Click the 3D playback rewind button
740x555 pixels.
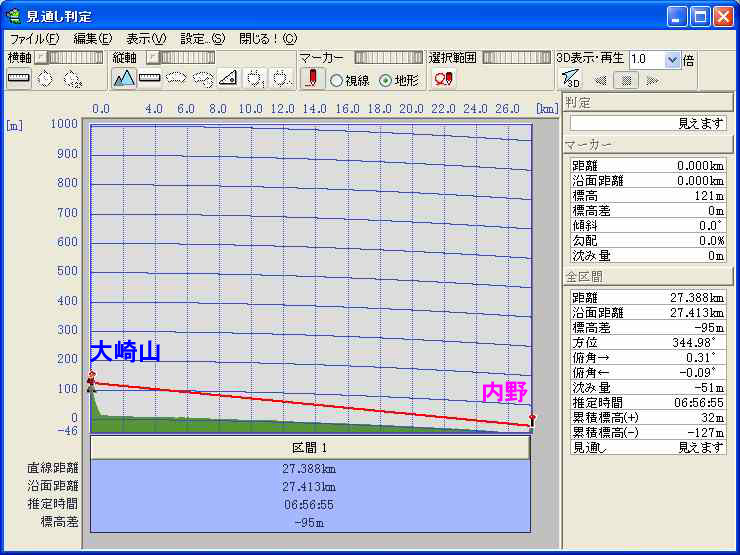click(x=600, y=80)
